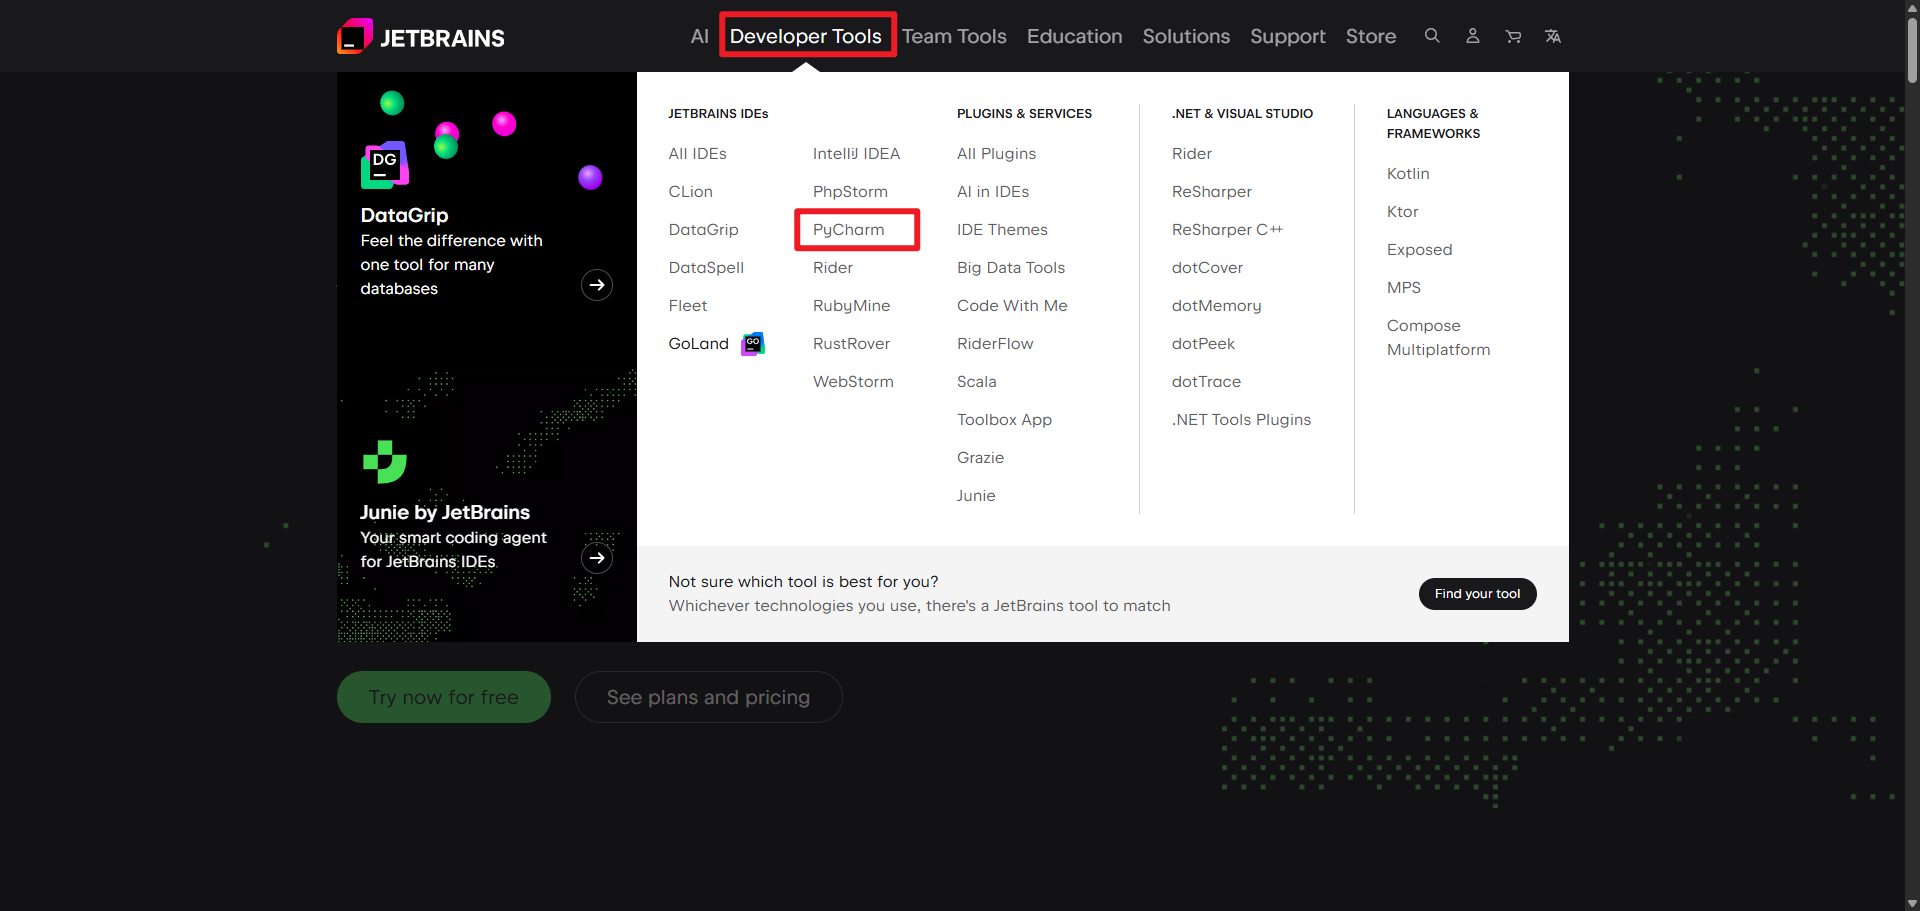This screenshot has height=911, width=1920.
Task: Open the Scala plugin link
Action: 977,382
